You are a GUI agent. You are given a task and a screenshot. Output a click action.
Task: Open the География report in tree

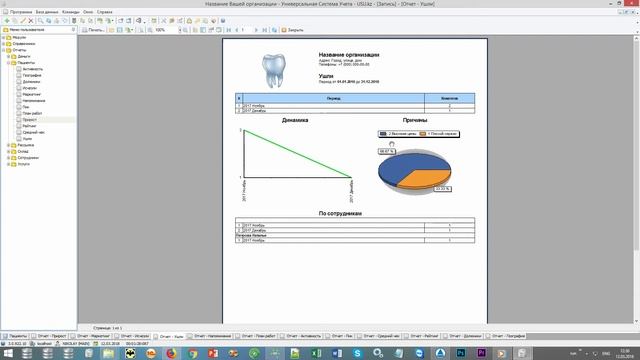pos(32,76)
